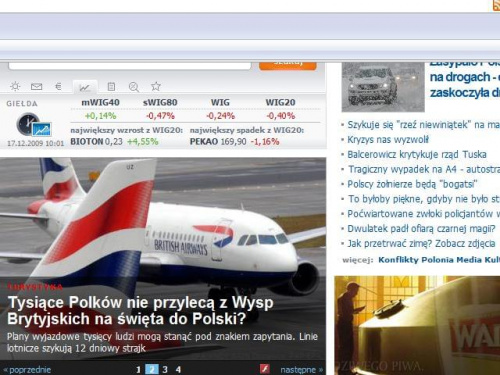This screenshot has height=375, width=500.
Task: Select the stock chart icon tab
Action: point(85,87)
